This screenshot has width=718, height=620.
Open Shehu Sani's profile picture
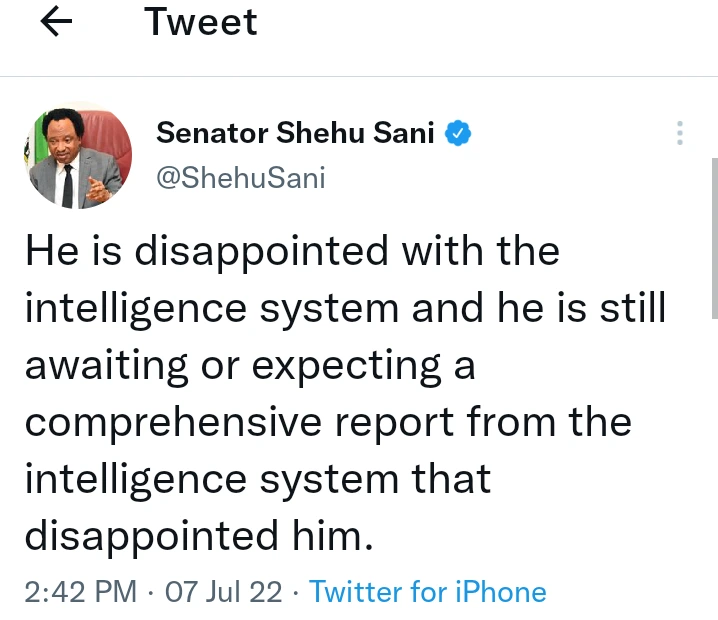[77, 157]
